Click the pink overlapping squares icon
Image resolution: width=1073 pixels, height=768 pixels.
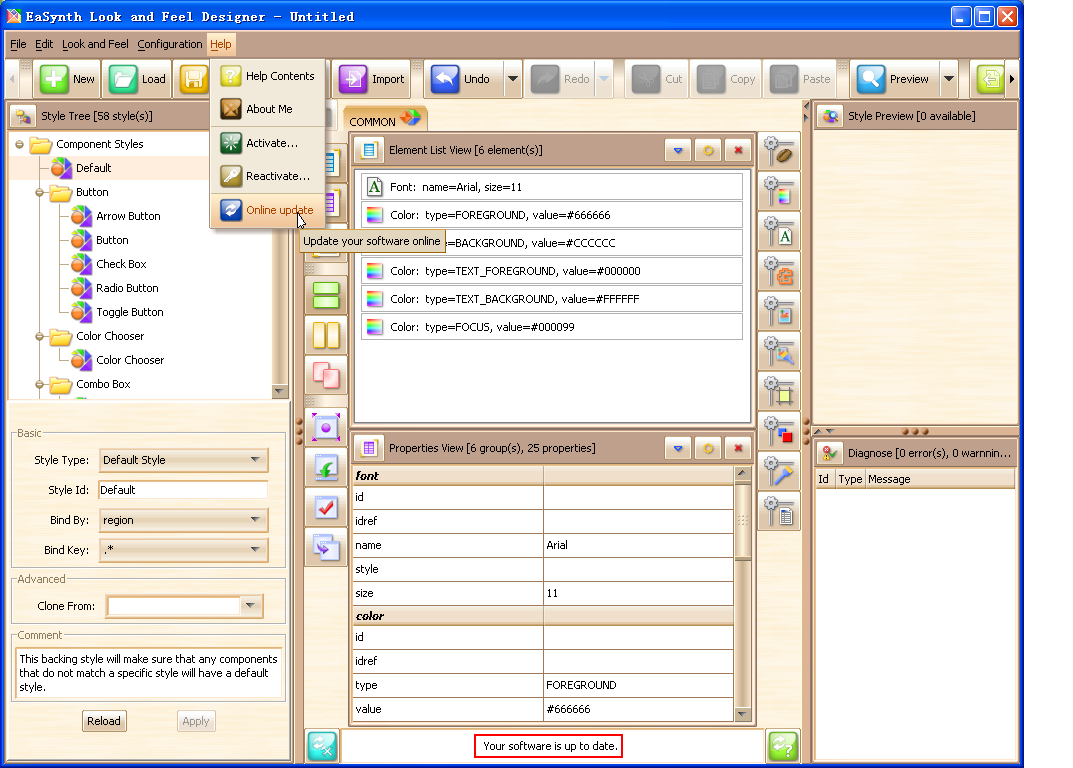326,375
